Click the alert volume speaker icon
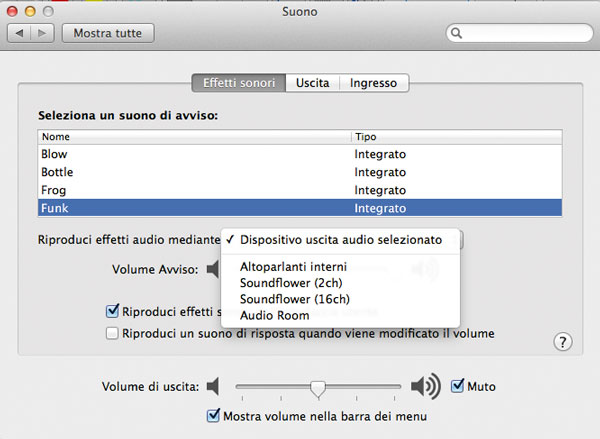The width and height of the screenshot is (600, 439). pyautogui.click(x=212, y=268)
